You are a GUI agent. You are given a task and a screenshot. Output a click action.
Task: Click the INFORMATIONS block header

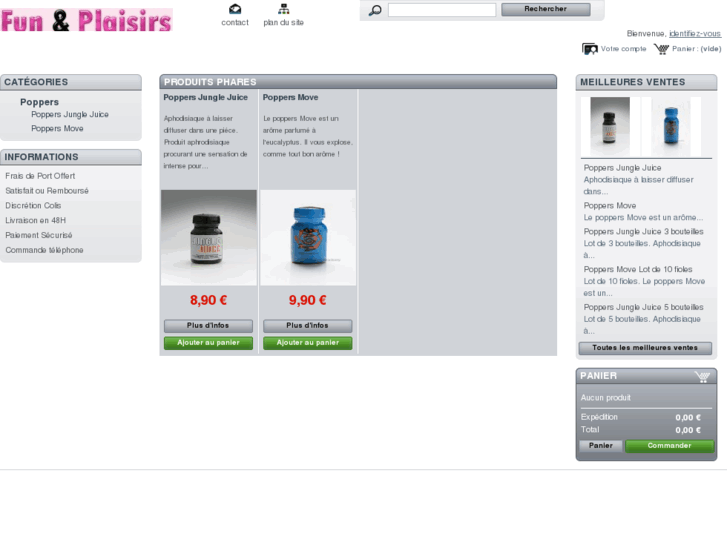click(71, 157)
